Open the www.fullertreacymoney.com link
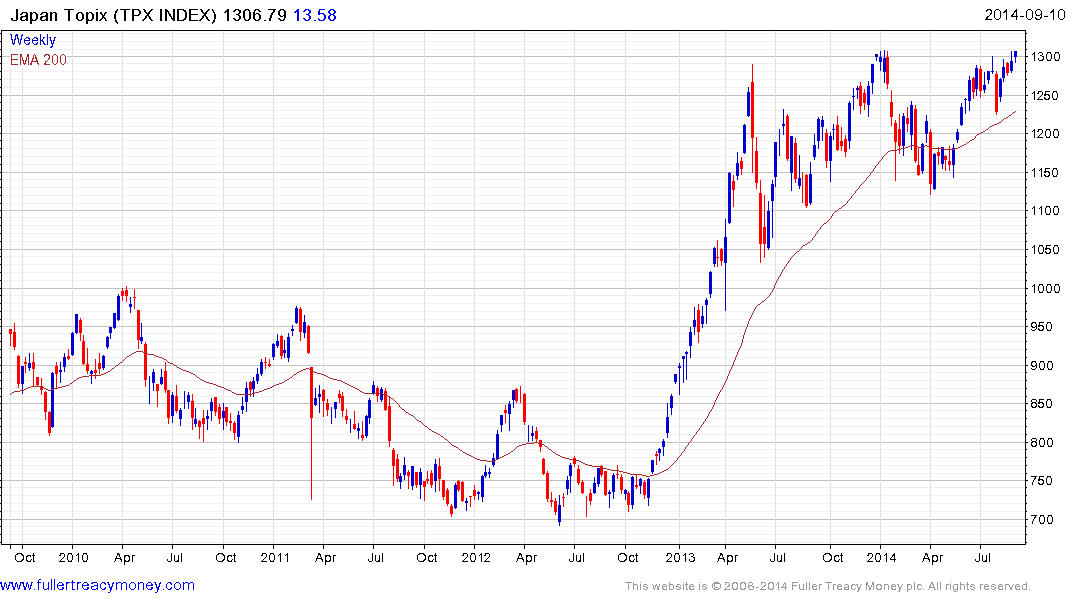The height and width of the screenshot is (600, 1075). (97, 586)
